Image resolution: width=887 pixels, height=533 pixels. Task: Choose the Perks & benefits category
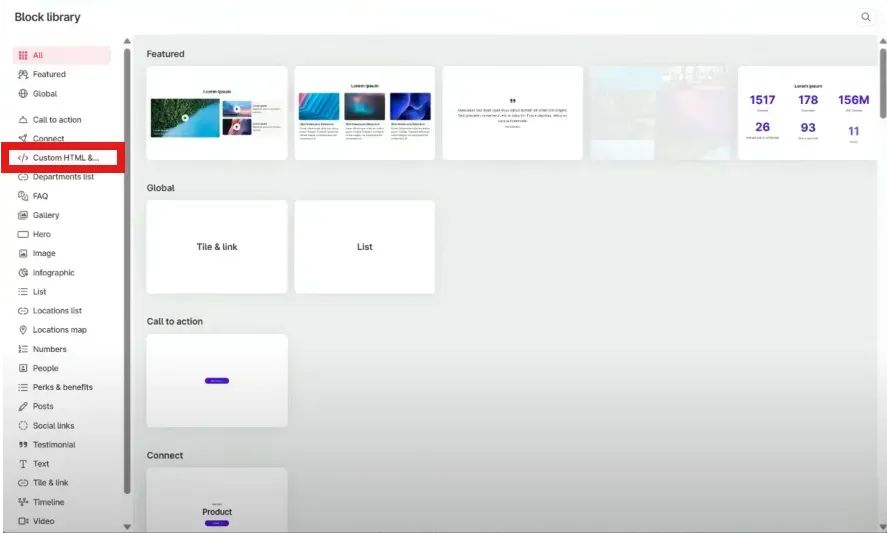[x=62, y=387]
